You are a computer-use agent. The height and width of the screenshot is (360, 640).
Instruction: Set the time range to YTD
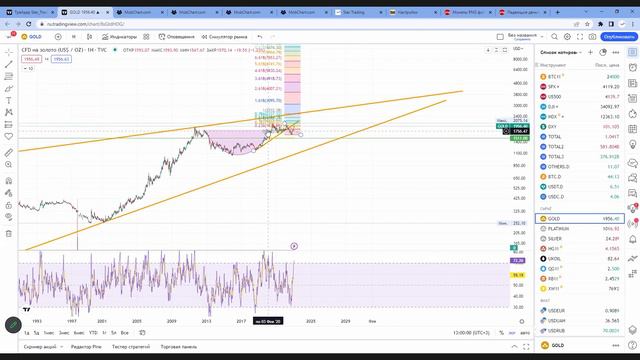click(x=93, y=333)
